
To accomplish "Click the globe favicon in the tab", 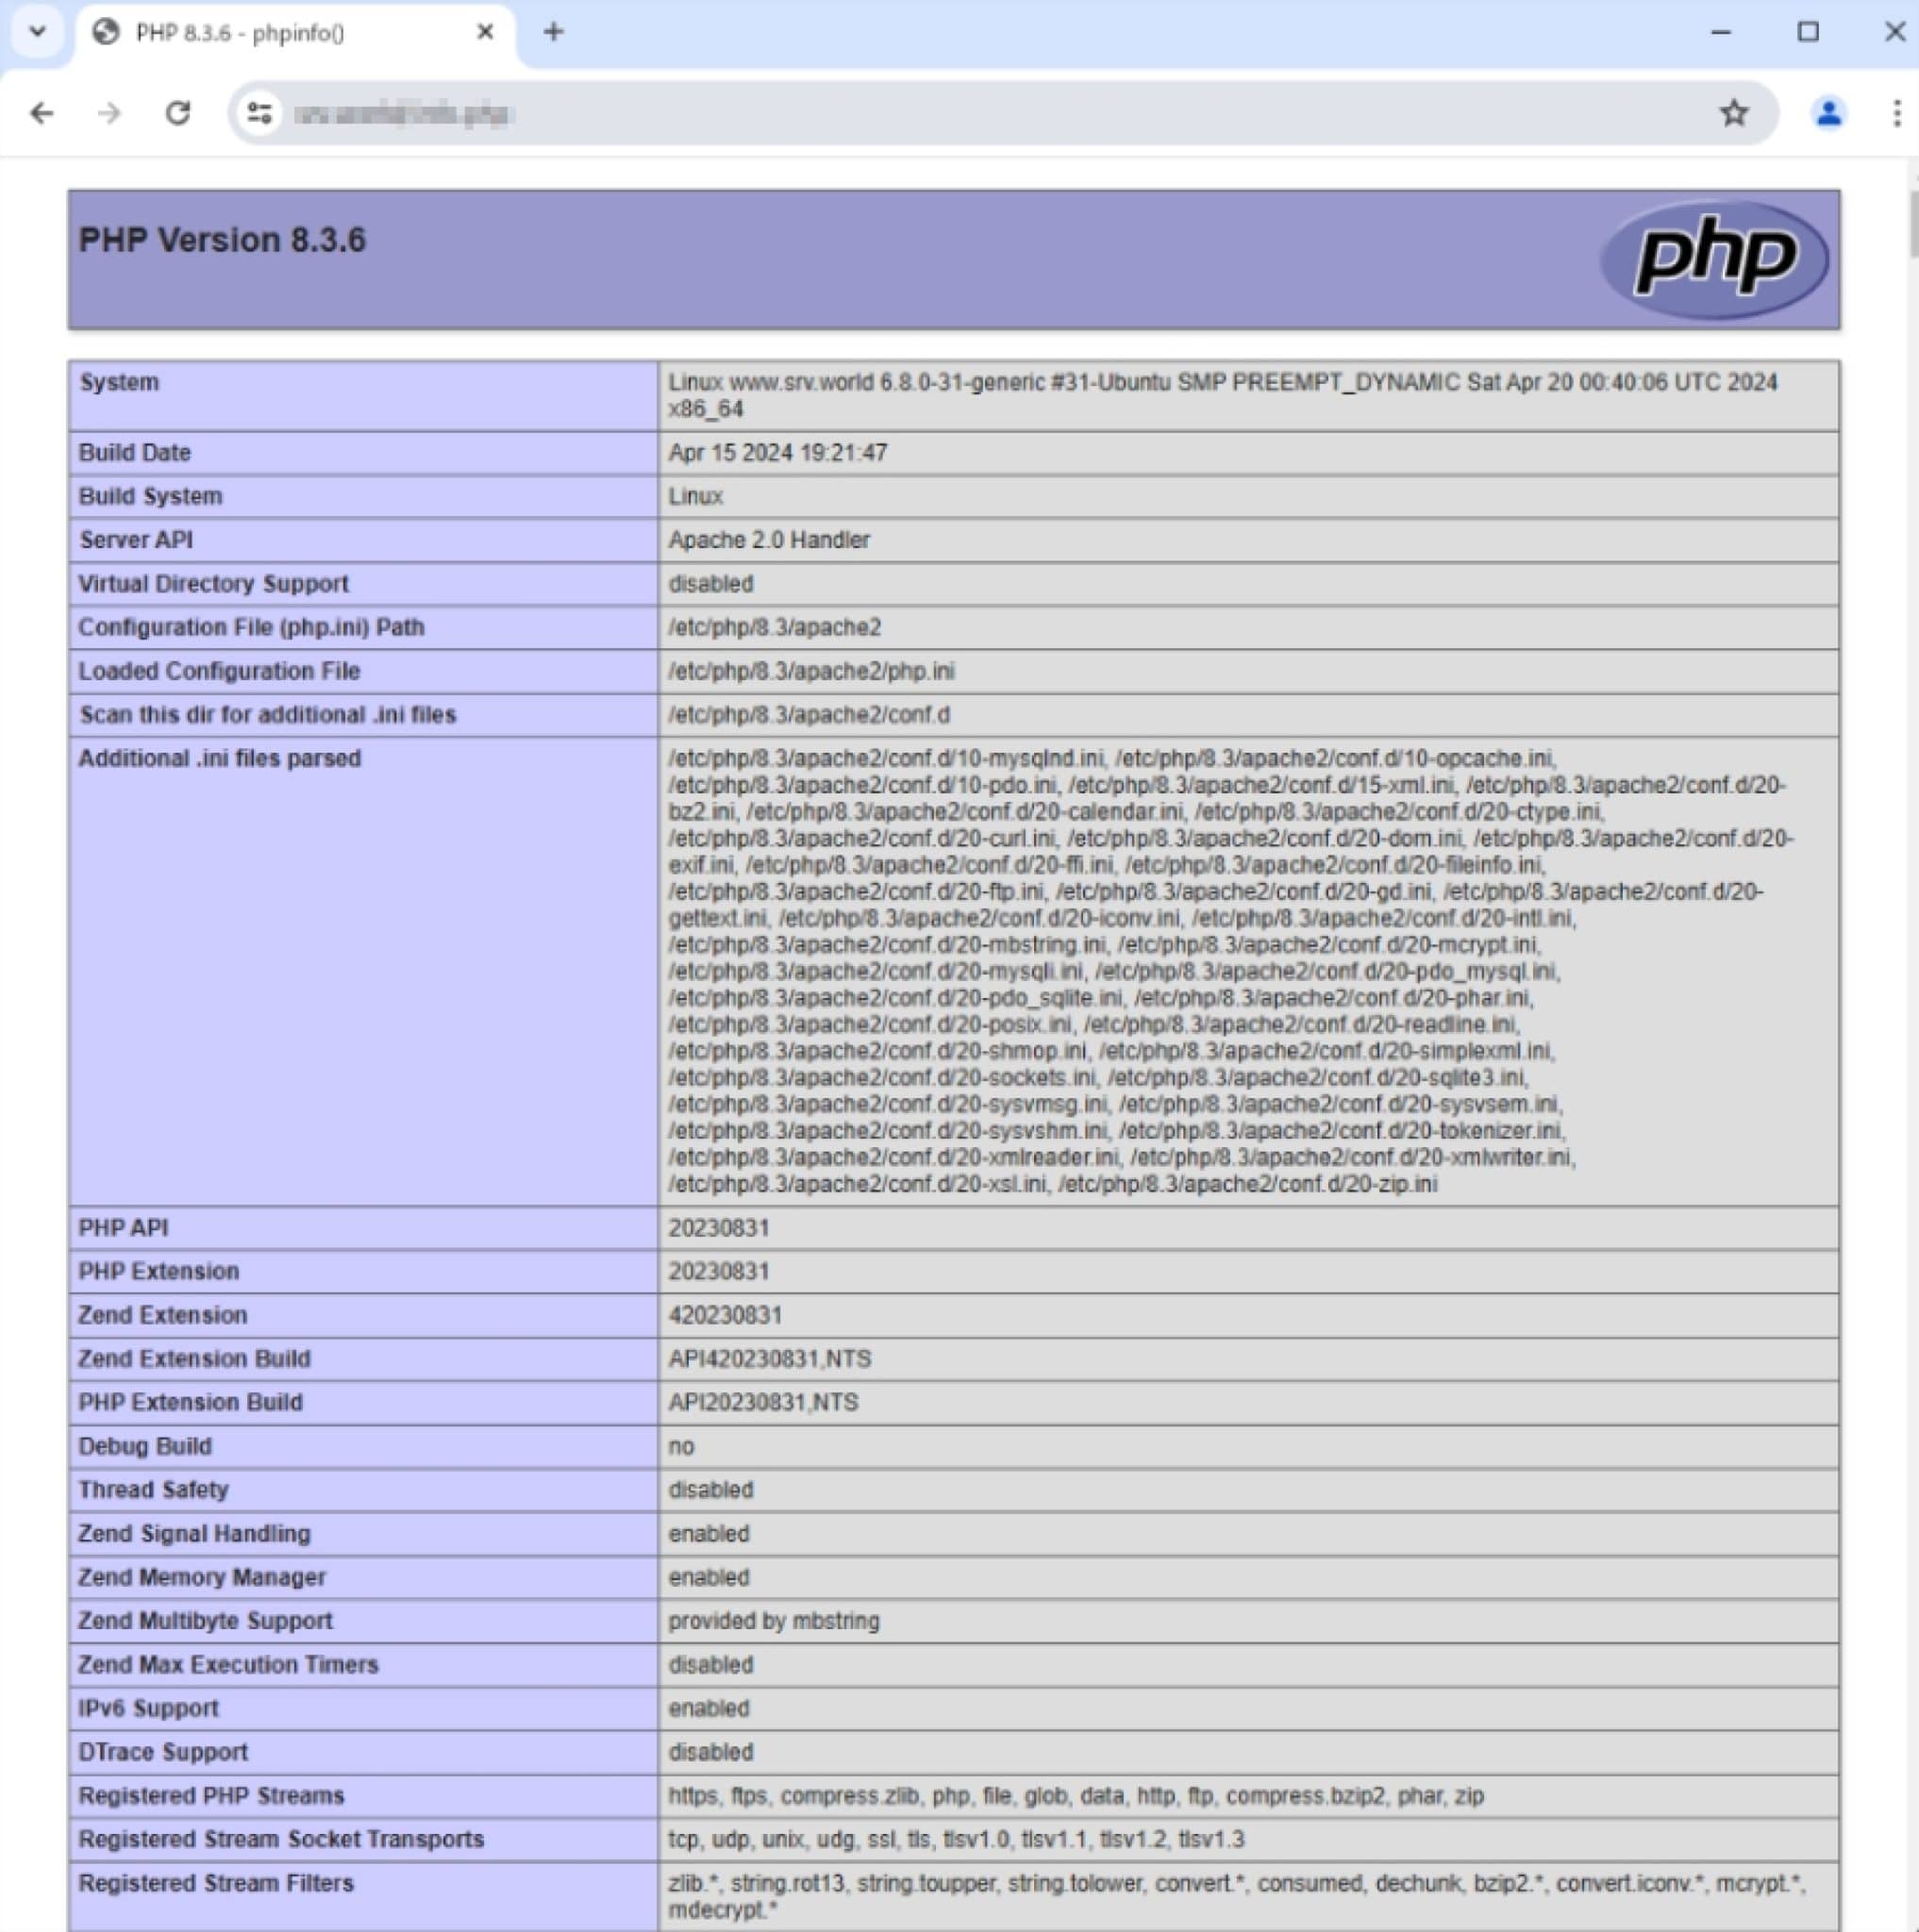I will pyautogui.click(x=103, y=32).
